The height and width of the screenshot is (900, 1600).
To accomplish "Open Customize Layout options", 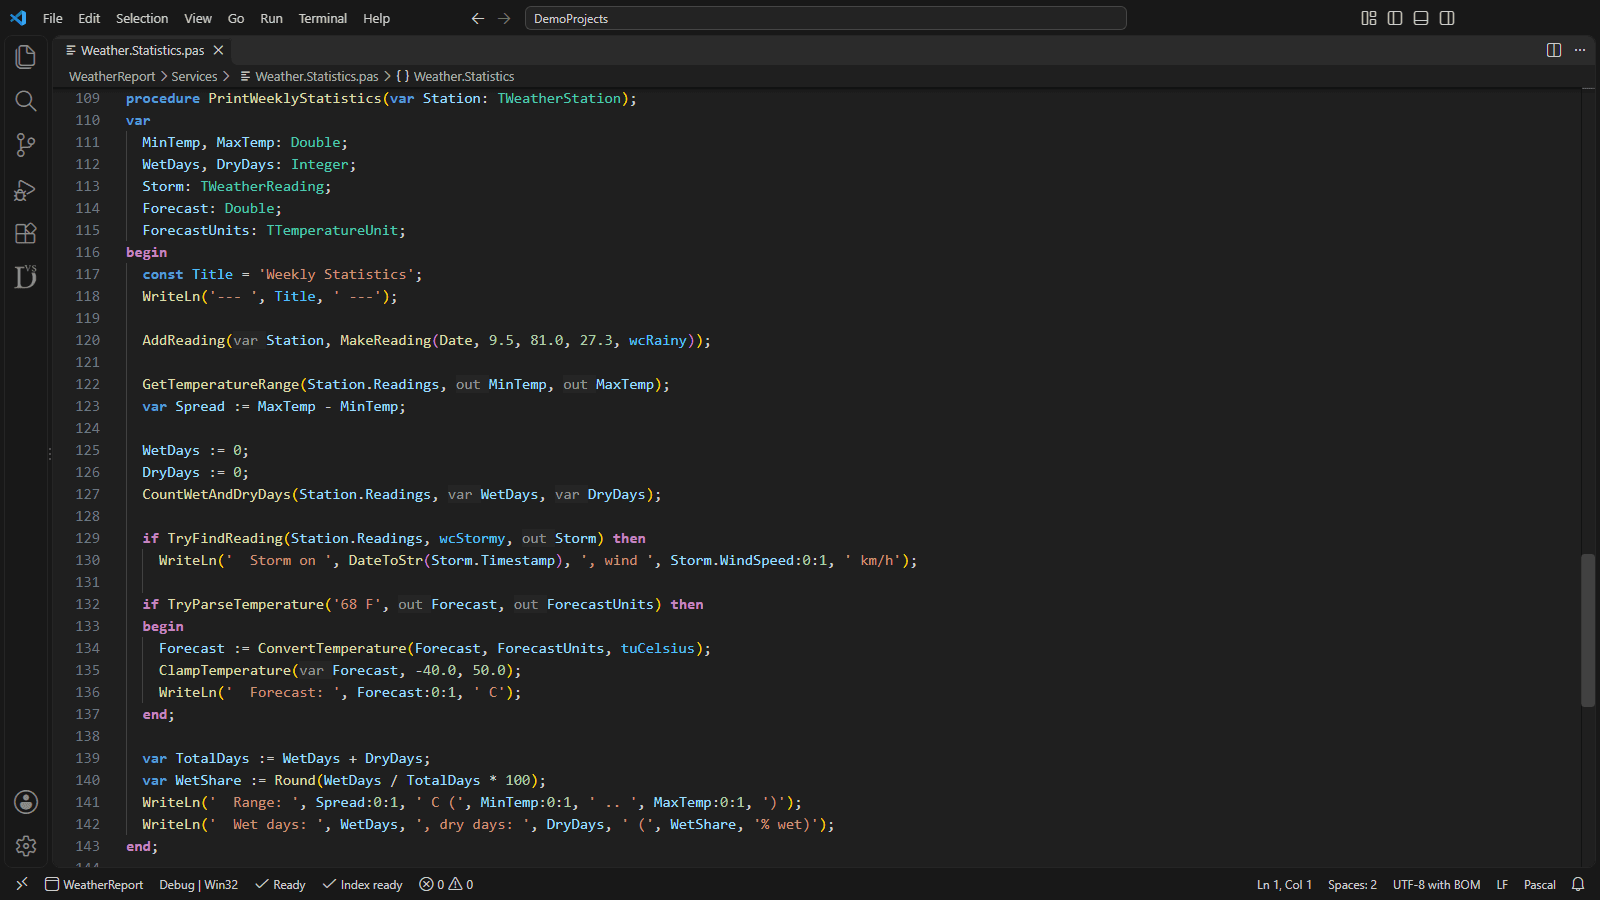I will click(1369, 18).
